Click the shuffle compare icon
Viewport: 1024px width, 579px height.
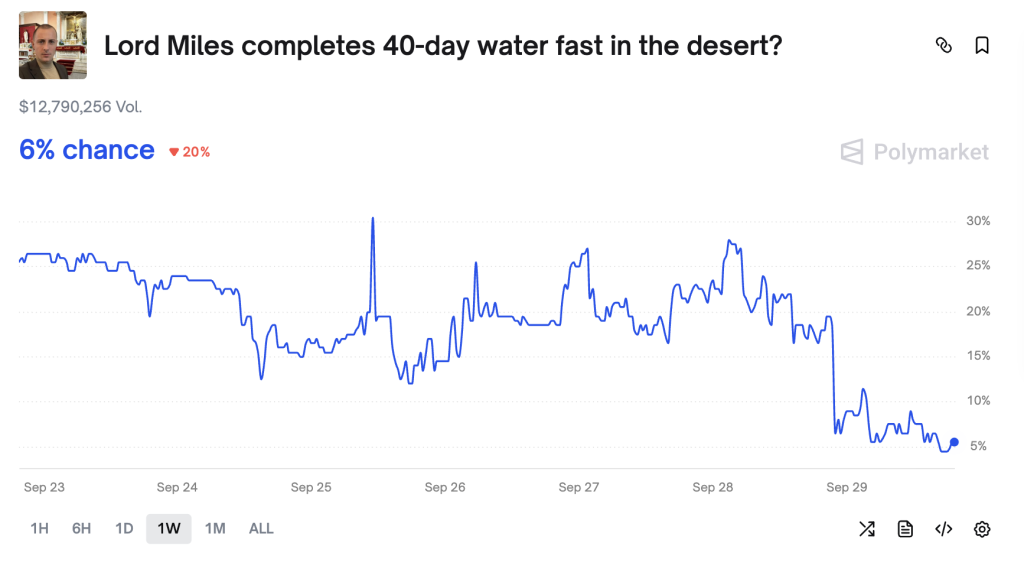click(867, 529)
